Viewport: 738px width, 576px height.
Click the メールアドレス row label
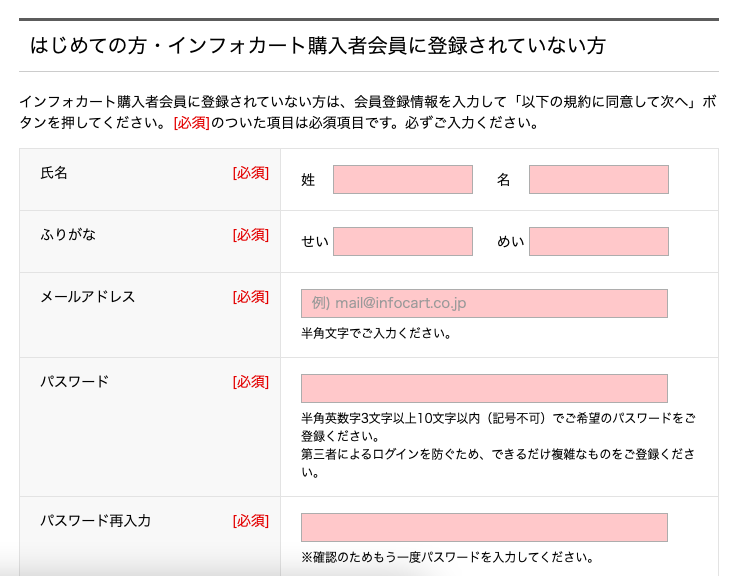pos(87,297)
